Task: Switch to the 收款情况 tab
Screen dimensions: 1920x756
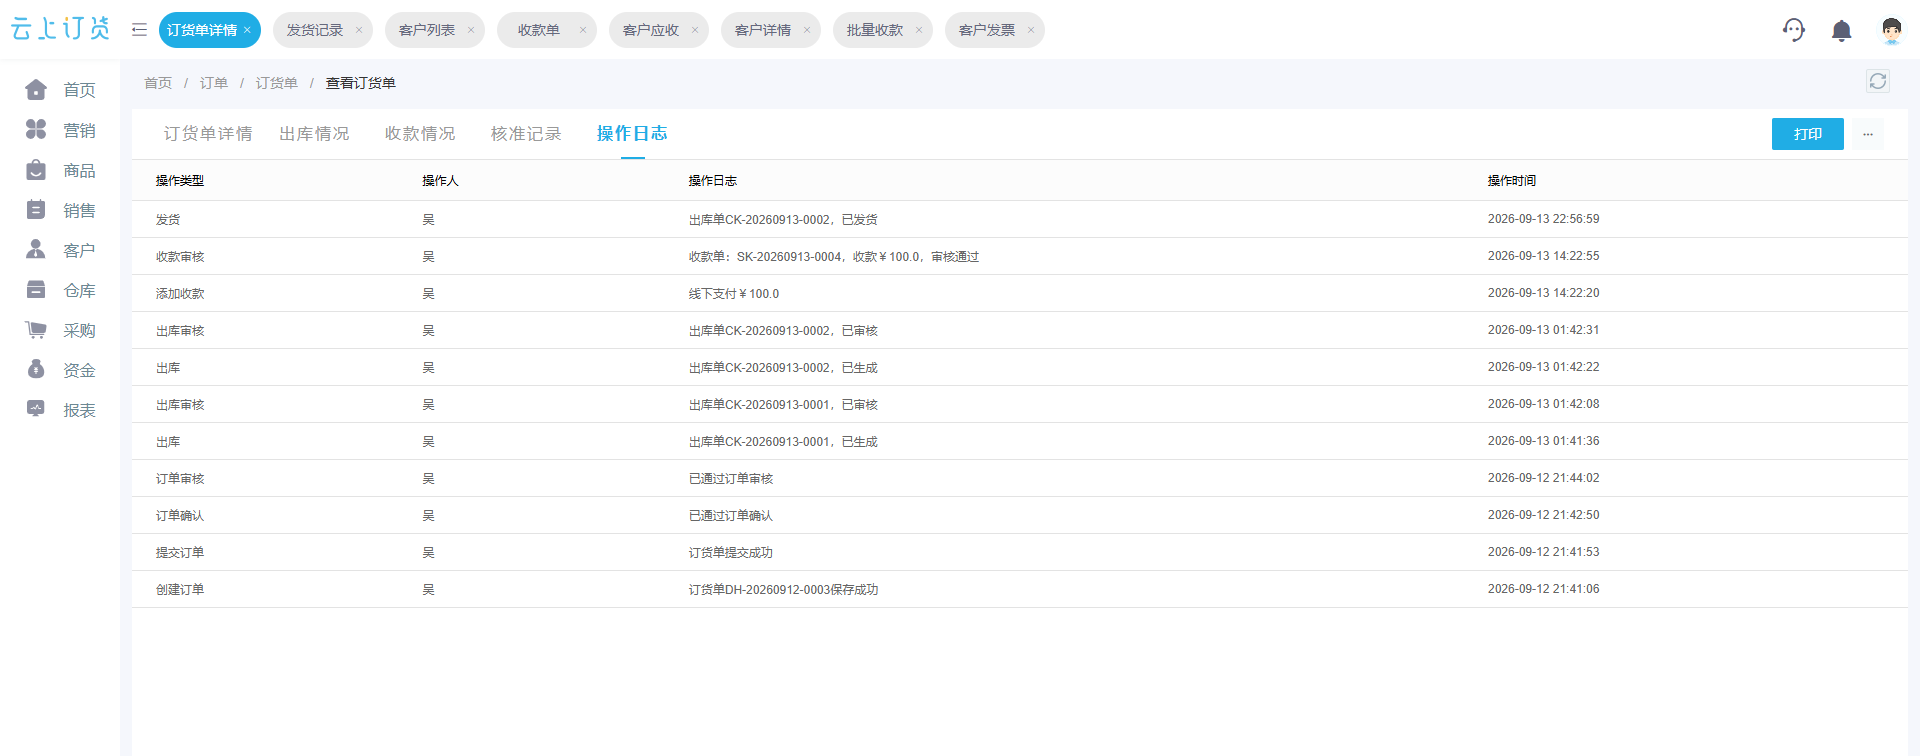Action: click(x=420, y=134)
